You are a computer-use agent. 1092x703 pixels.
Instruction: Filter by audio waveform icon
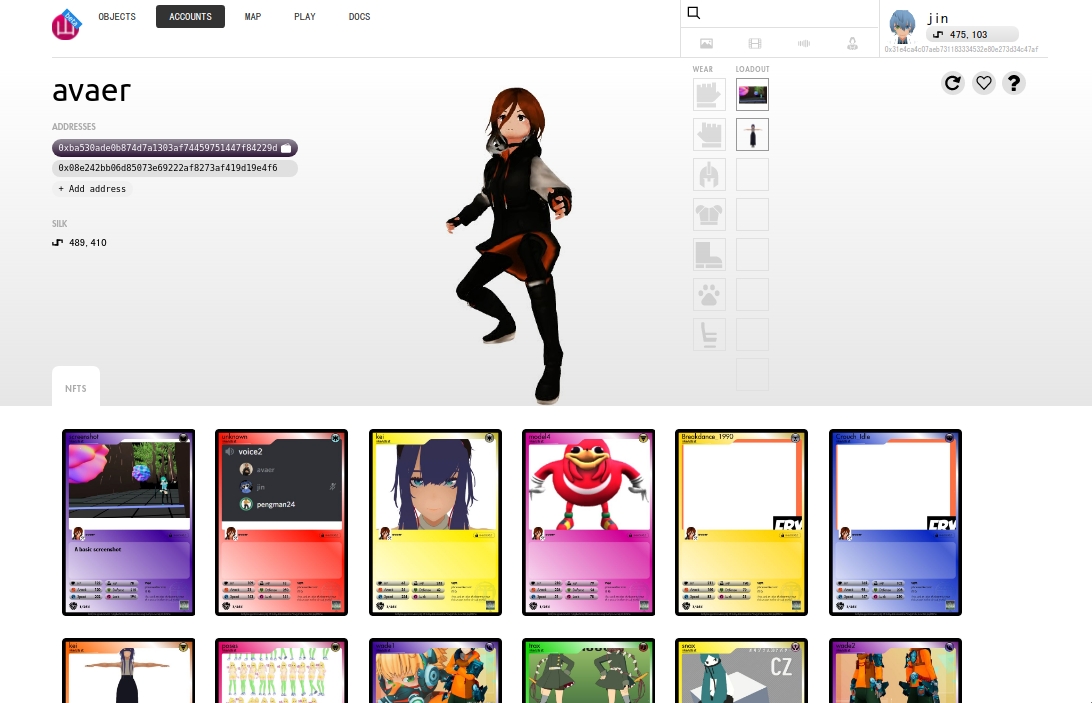click(804, 43)
